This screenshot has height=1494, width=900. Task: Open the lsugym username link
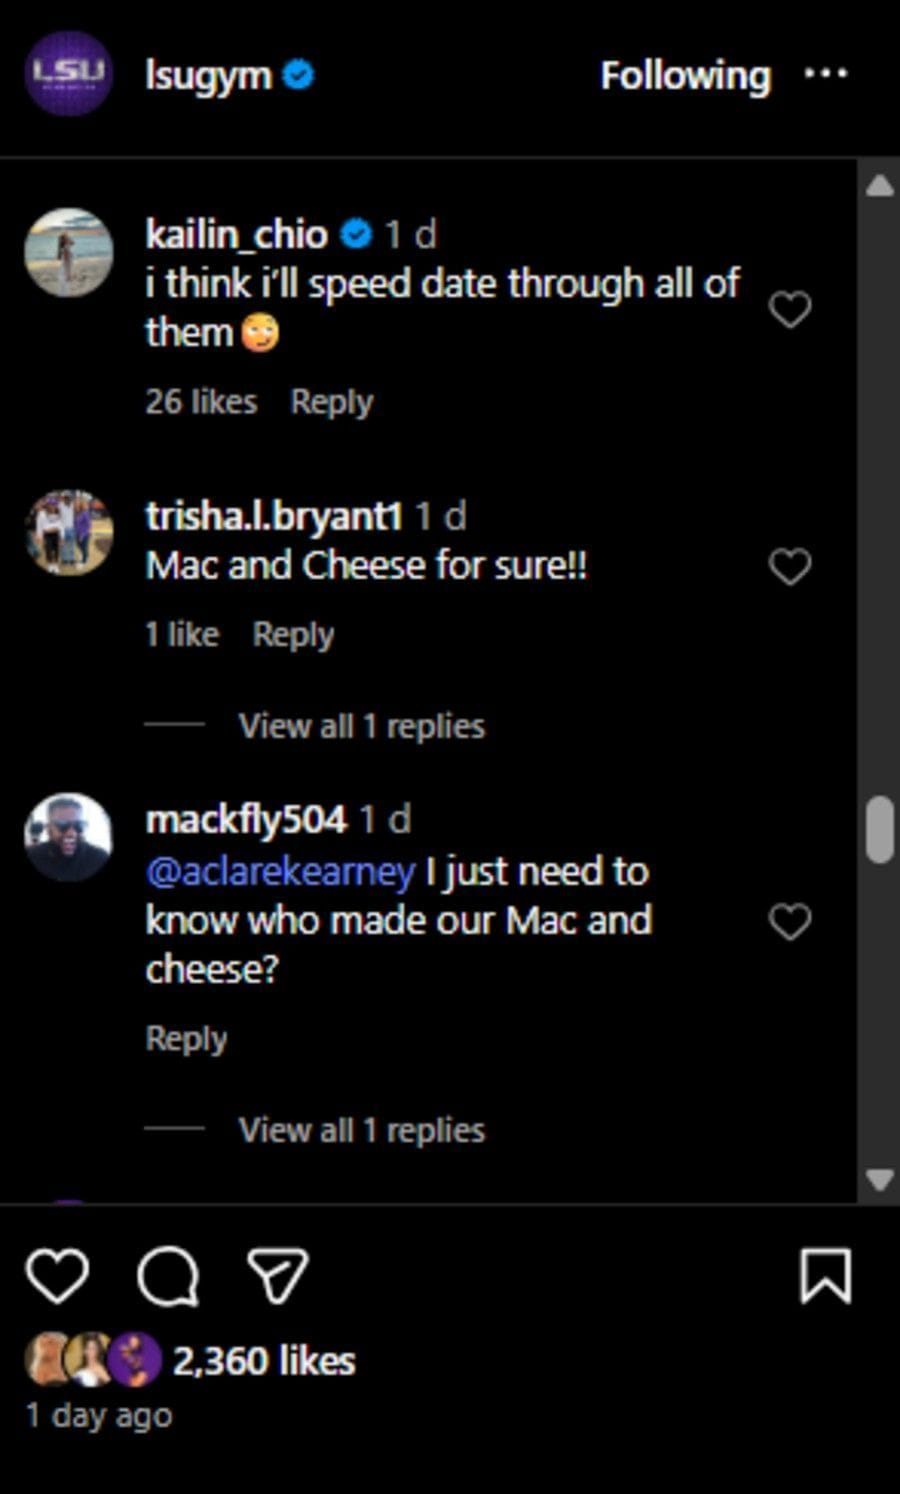[x=205, y=74]
